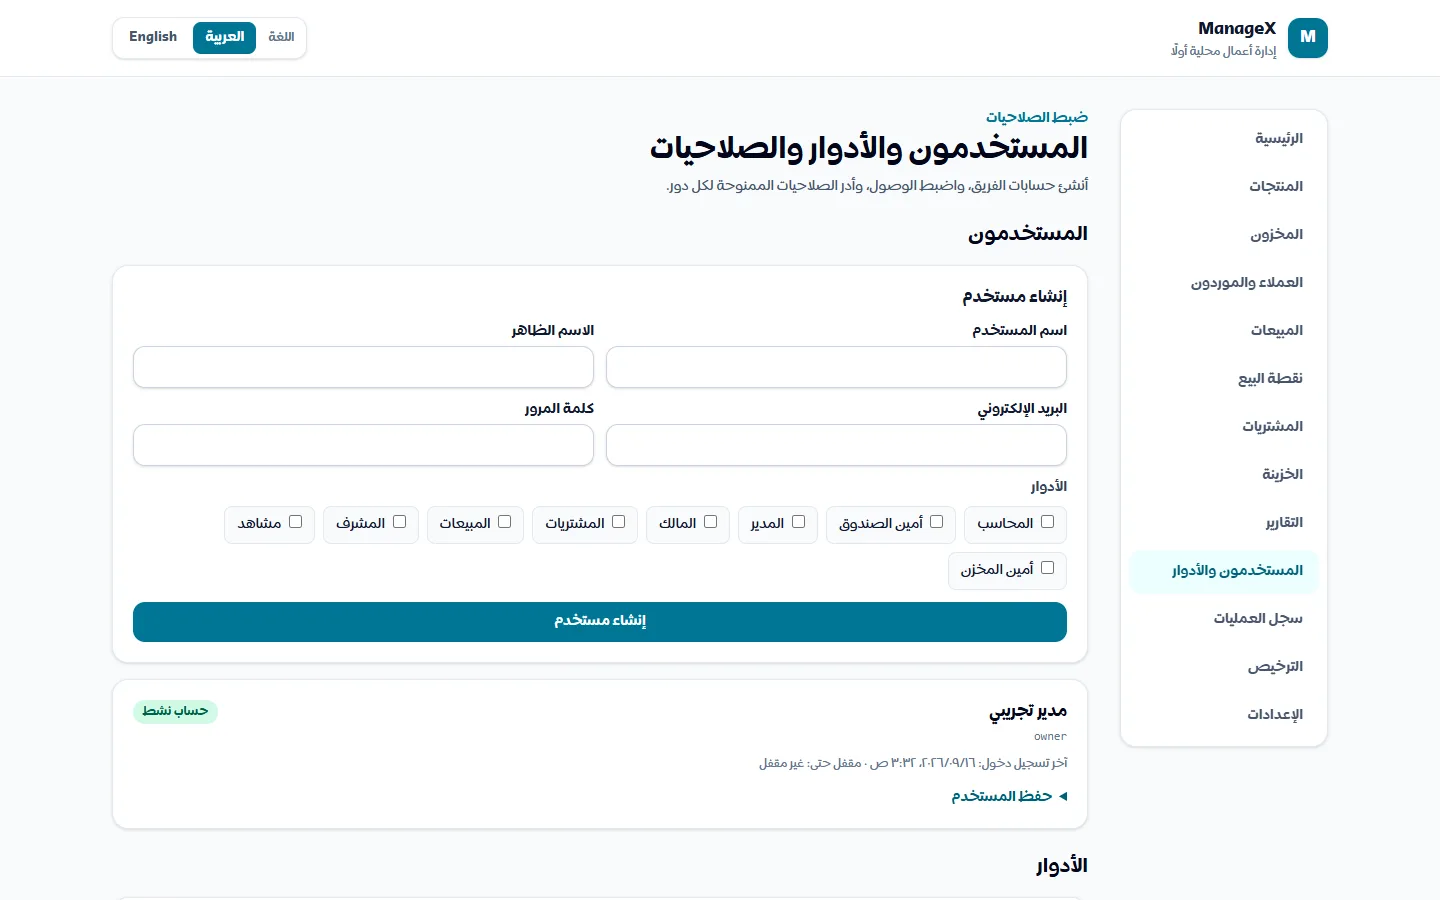Click the حساب نشط status badge
The height and width of the screenshot is (900, 1440).
coord(175,711)
